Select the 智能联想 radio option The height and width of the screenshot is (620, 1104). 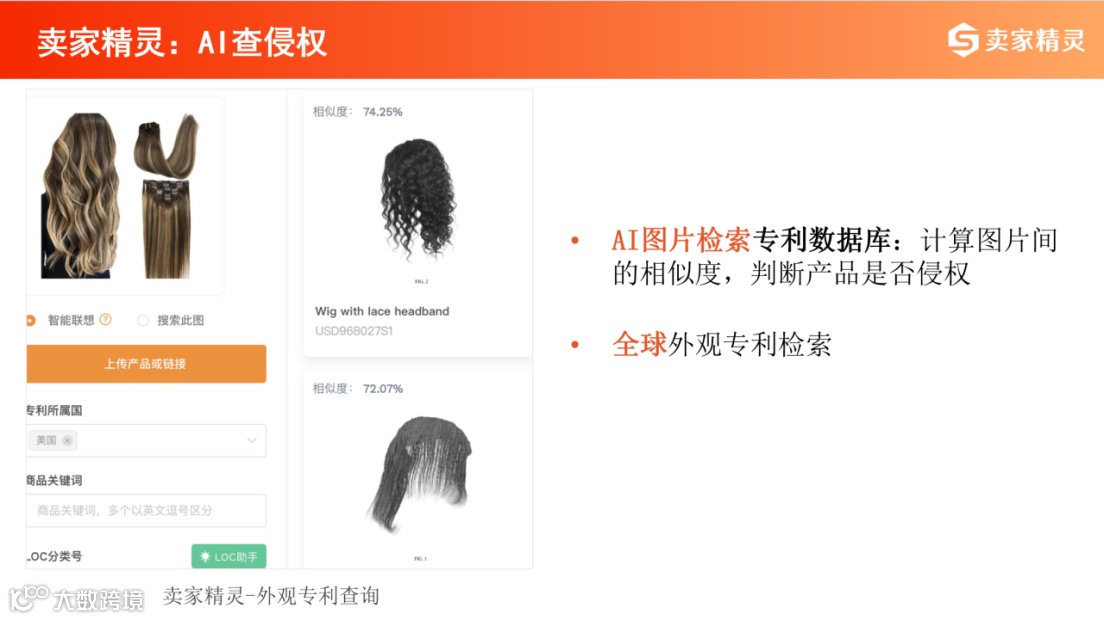click(x=30, y=320)
